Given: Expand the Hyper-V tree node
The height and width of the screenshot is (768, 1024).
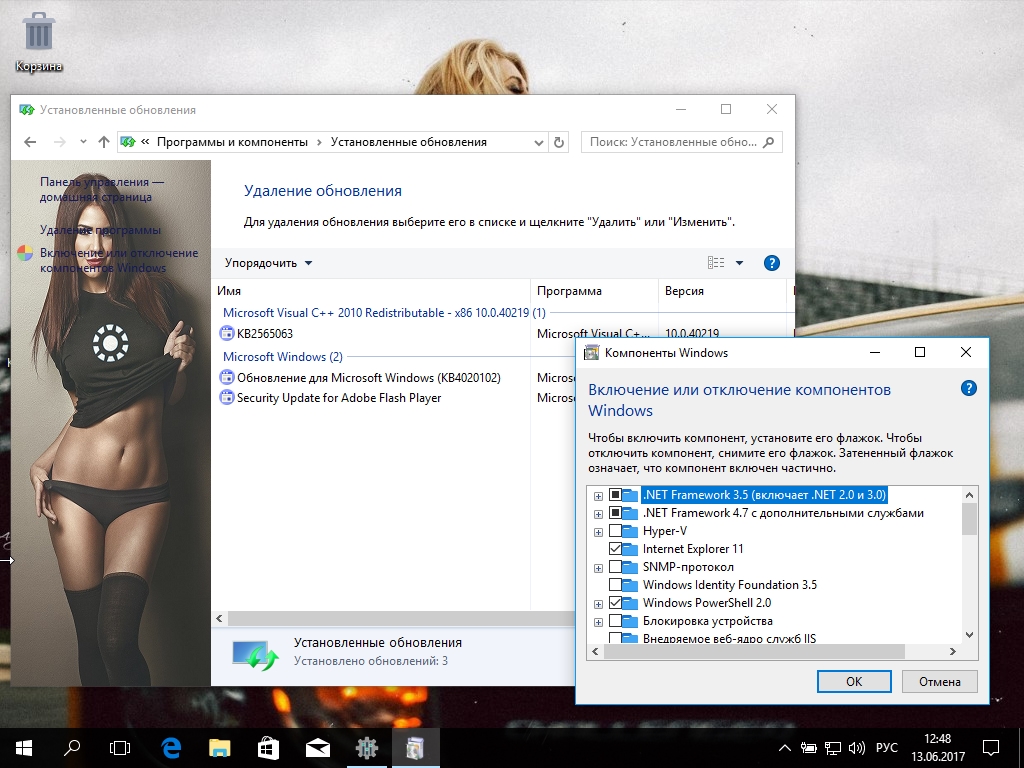Looking at the screenshot, I should [x=598, y=532].
